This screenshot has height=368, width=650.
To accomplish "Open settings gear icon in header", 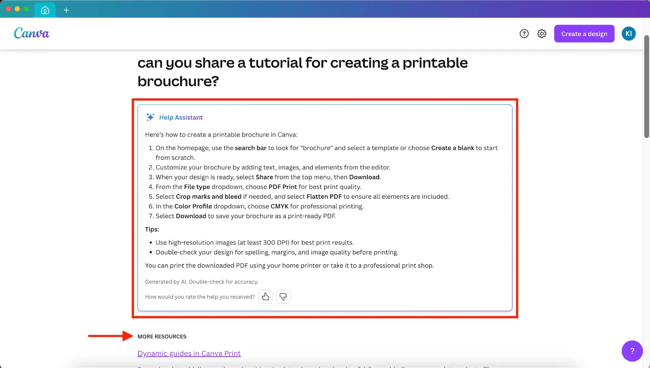I will coord(542,34).
